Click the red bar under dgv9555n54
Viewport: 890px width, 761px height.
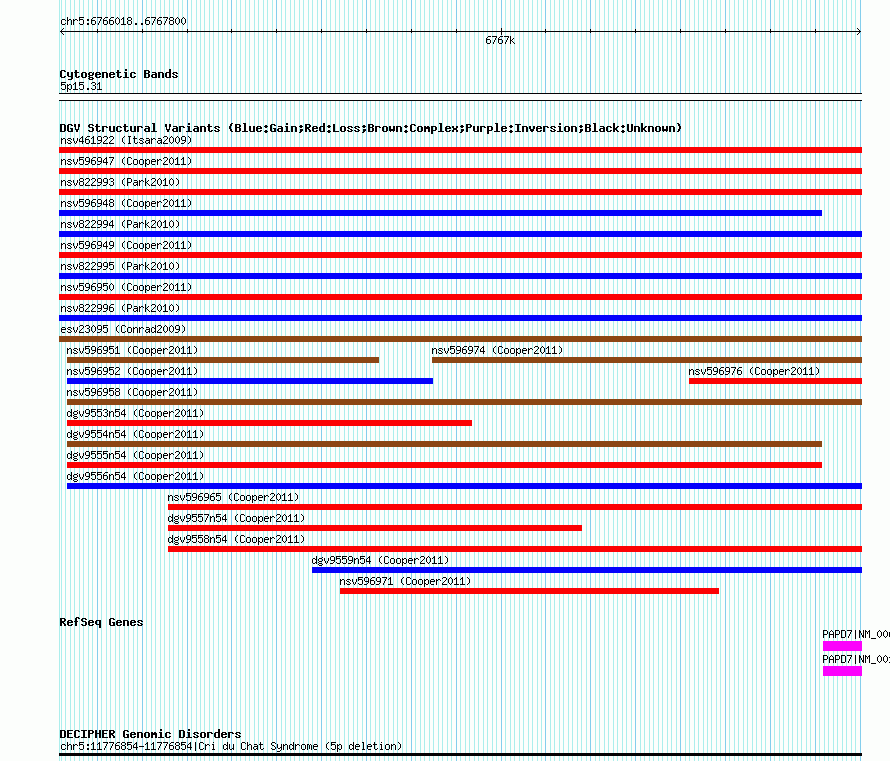coord(444,465)
